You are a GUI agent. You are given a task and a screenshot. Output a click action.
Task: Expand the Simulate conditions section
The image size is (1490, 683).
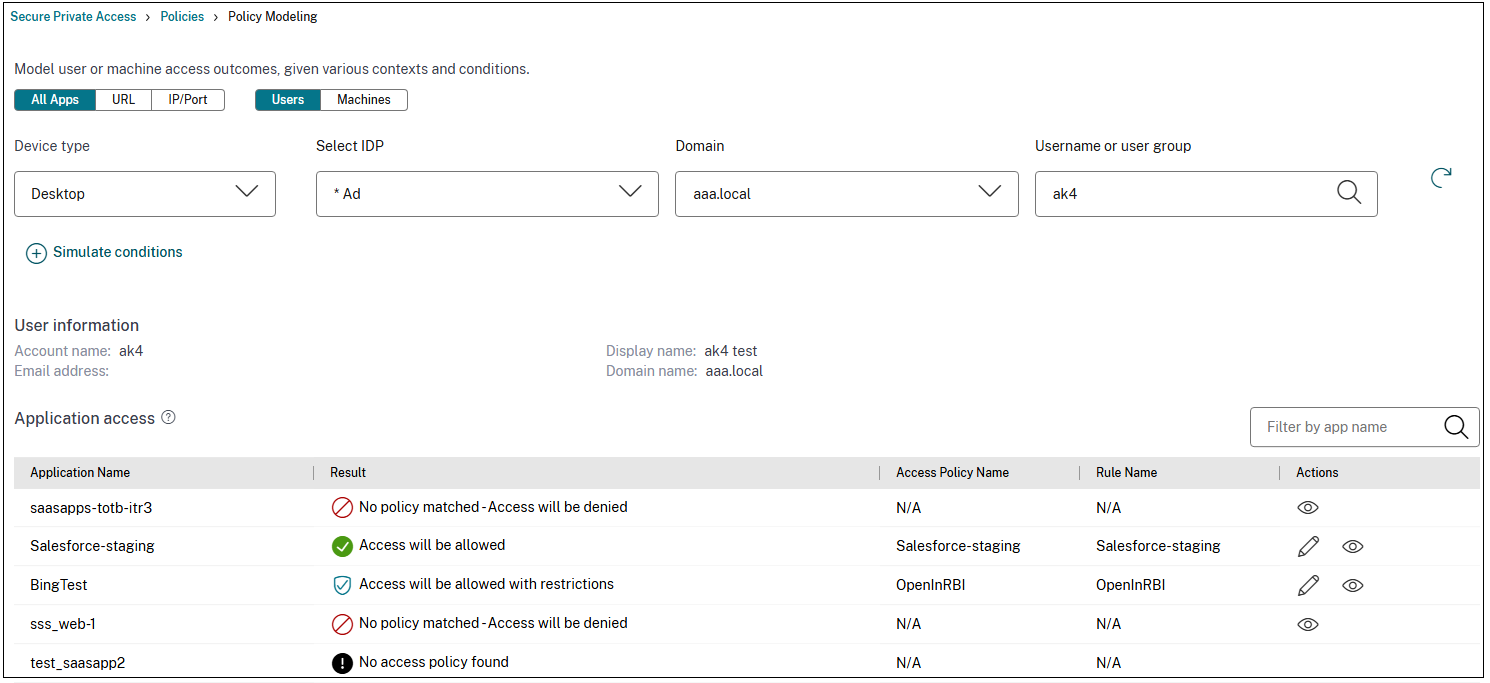(x=104, y=252)
